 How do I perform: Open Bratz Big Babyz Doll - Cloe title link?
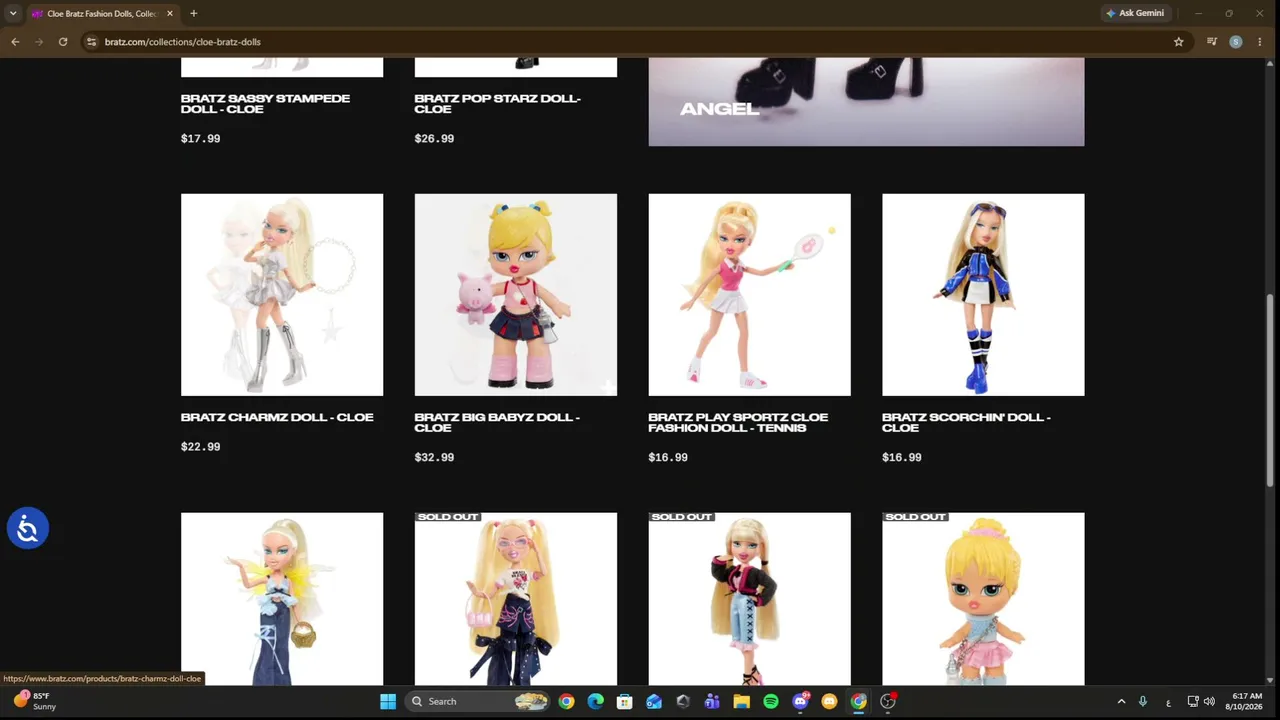pos(497,422)
